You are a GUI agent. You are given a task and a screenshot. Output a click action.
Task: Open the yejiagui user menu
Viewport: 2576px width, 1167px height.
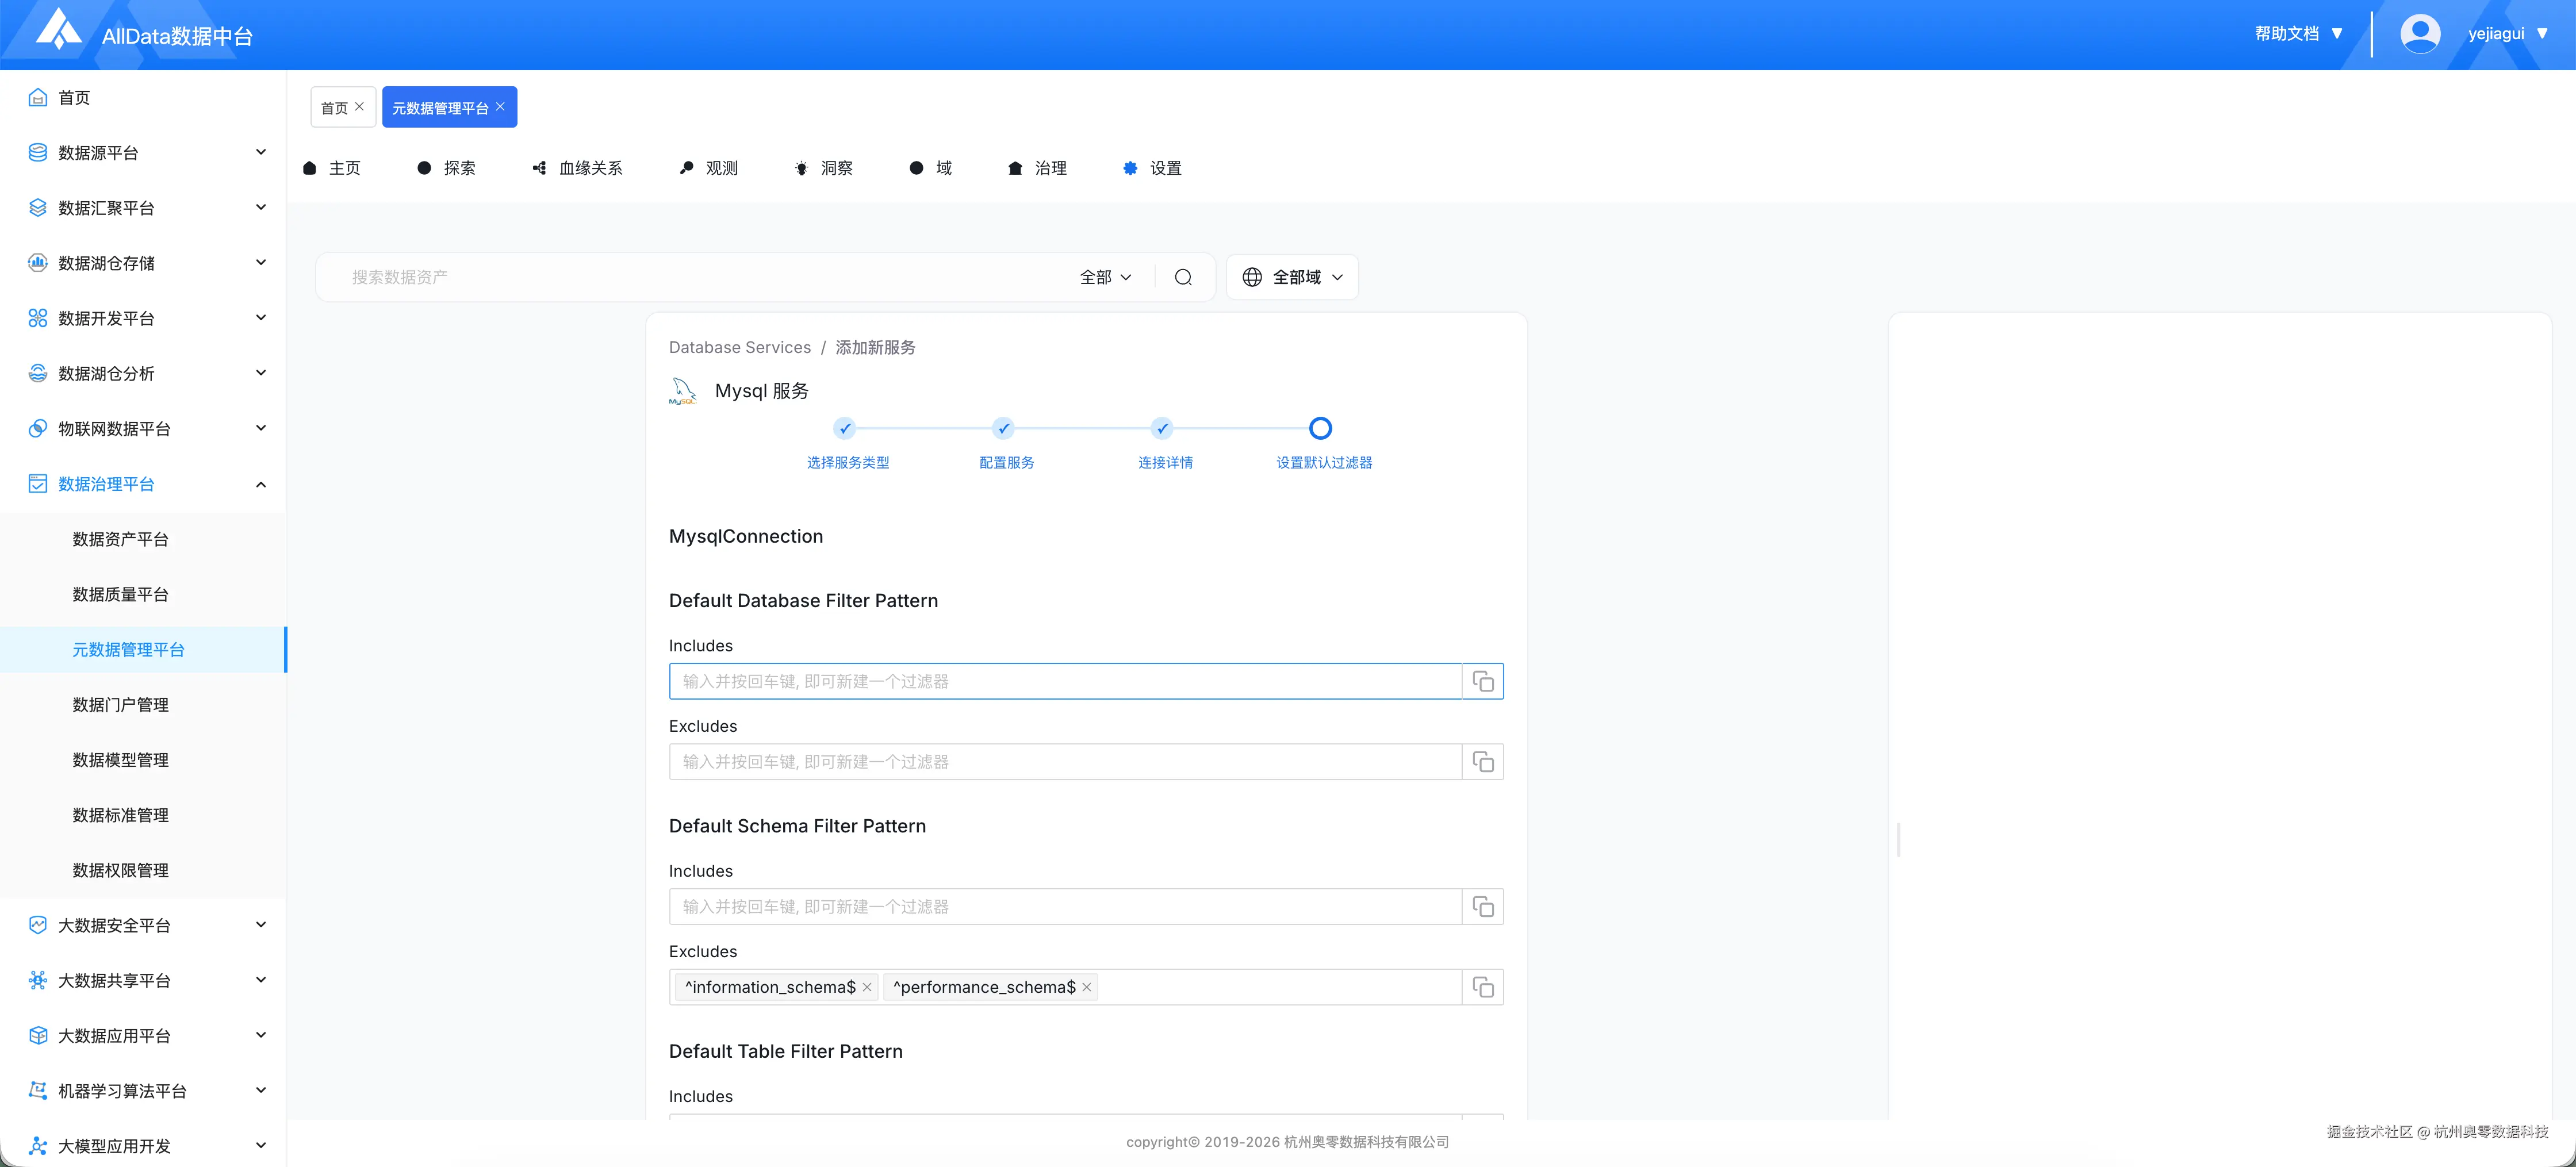pos(2508,33)
